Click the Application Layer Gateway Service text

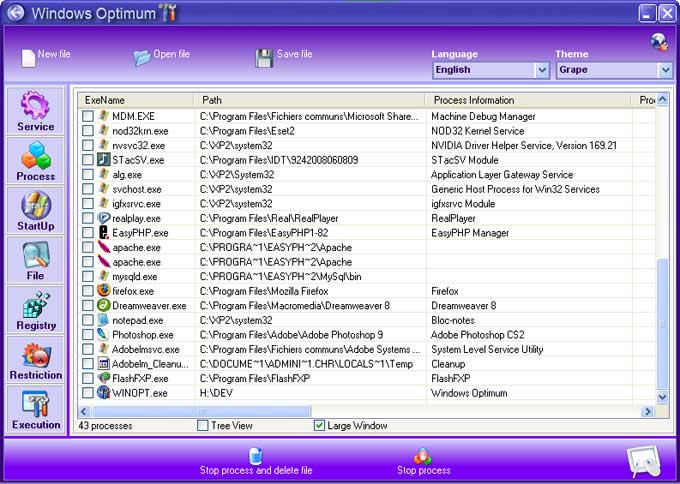click(x=502, y=175)
